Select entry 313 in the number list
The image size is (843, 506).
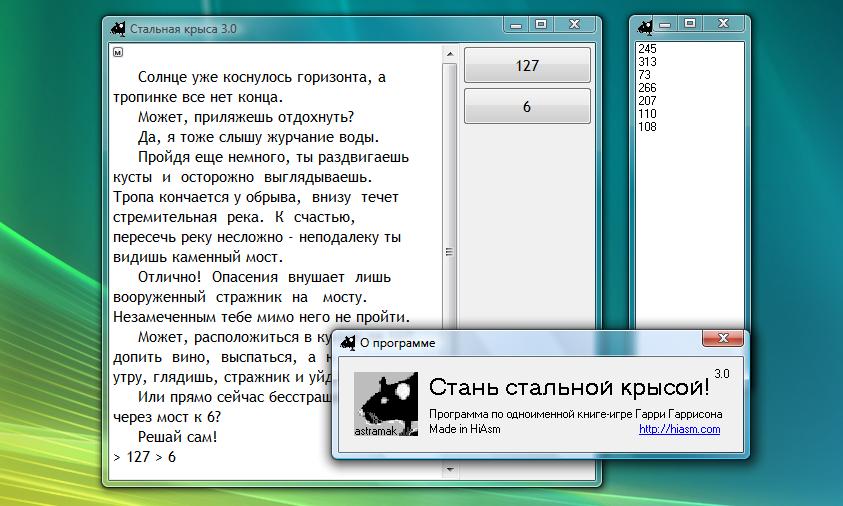647,62
